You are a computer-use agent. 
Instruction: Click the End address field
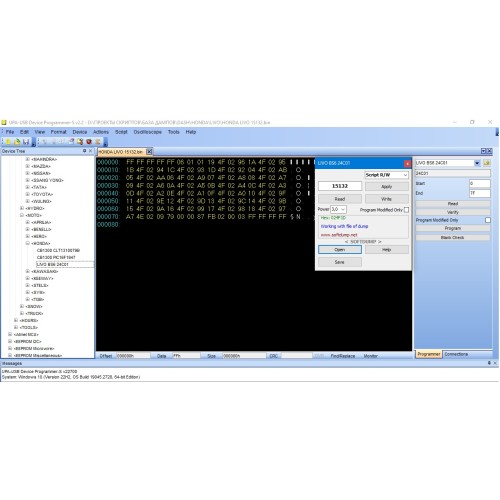click(x=480, y=193)
